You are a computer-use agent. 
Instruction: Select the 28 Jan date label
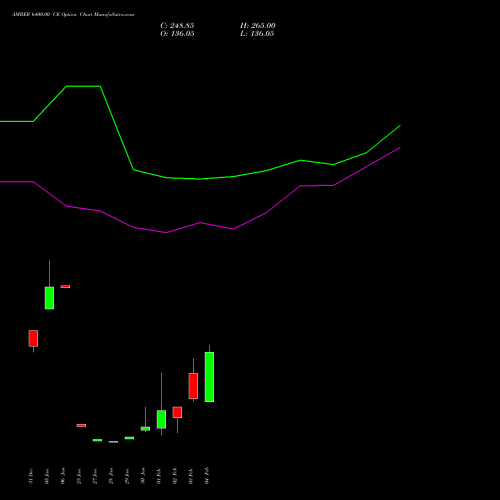(111, 476)
